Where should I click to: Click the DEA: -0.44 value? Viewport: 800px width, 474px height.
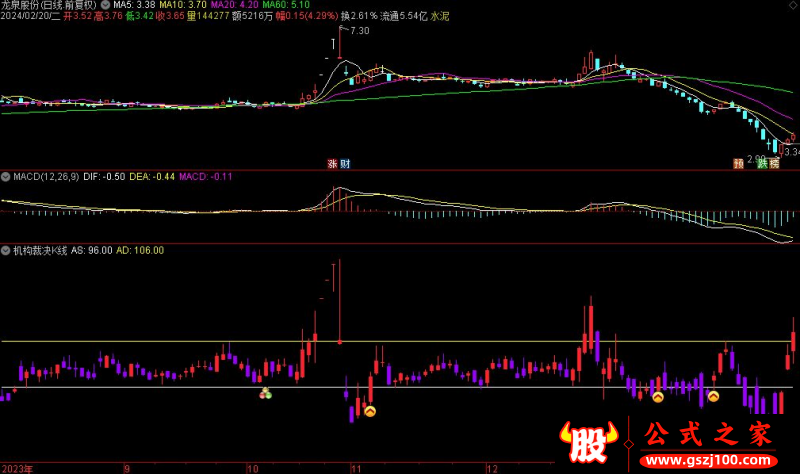coord(152,177)
